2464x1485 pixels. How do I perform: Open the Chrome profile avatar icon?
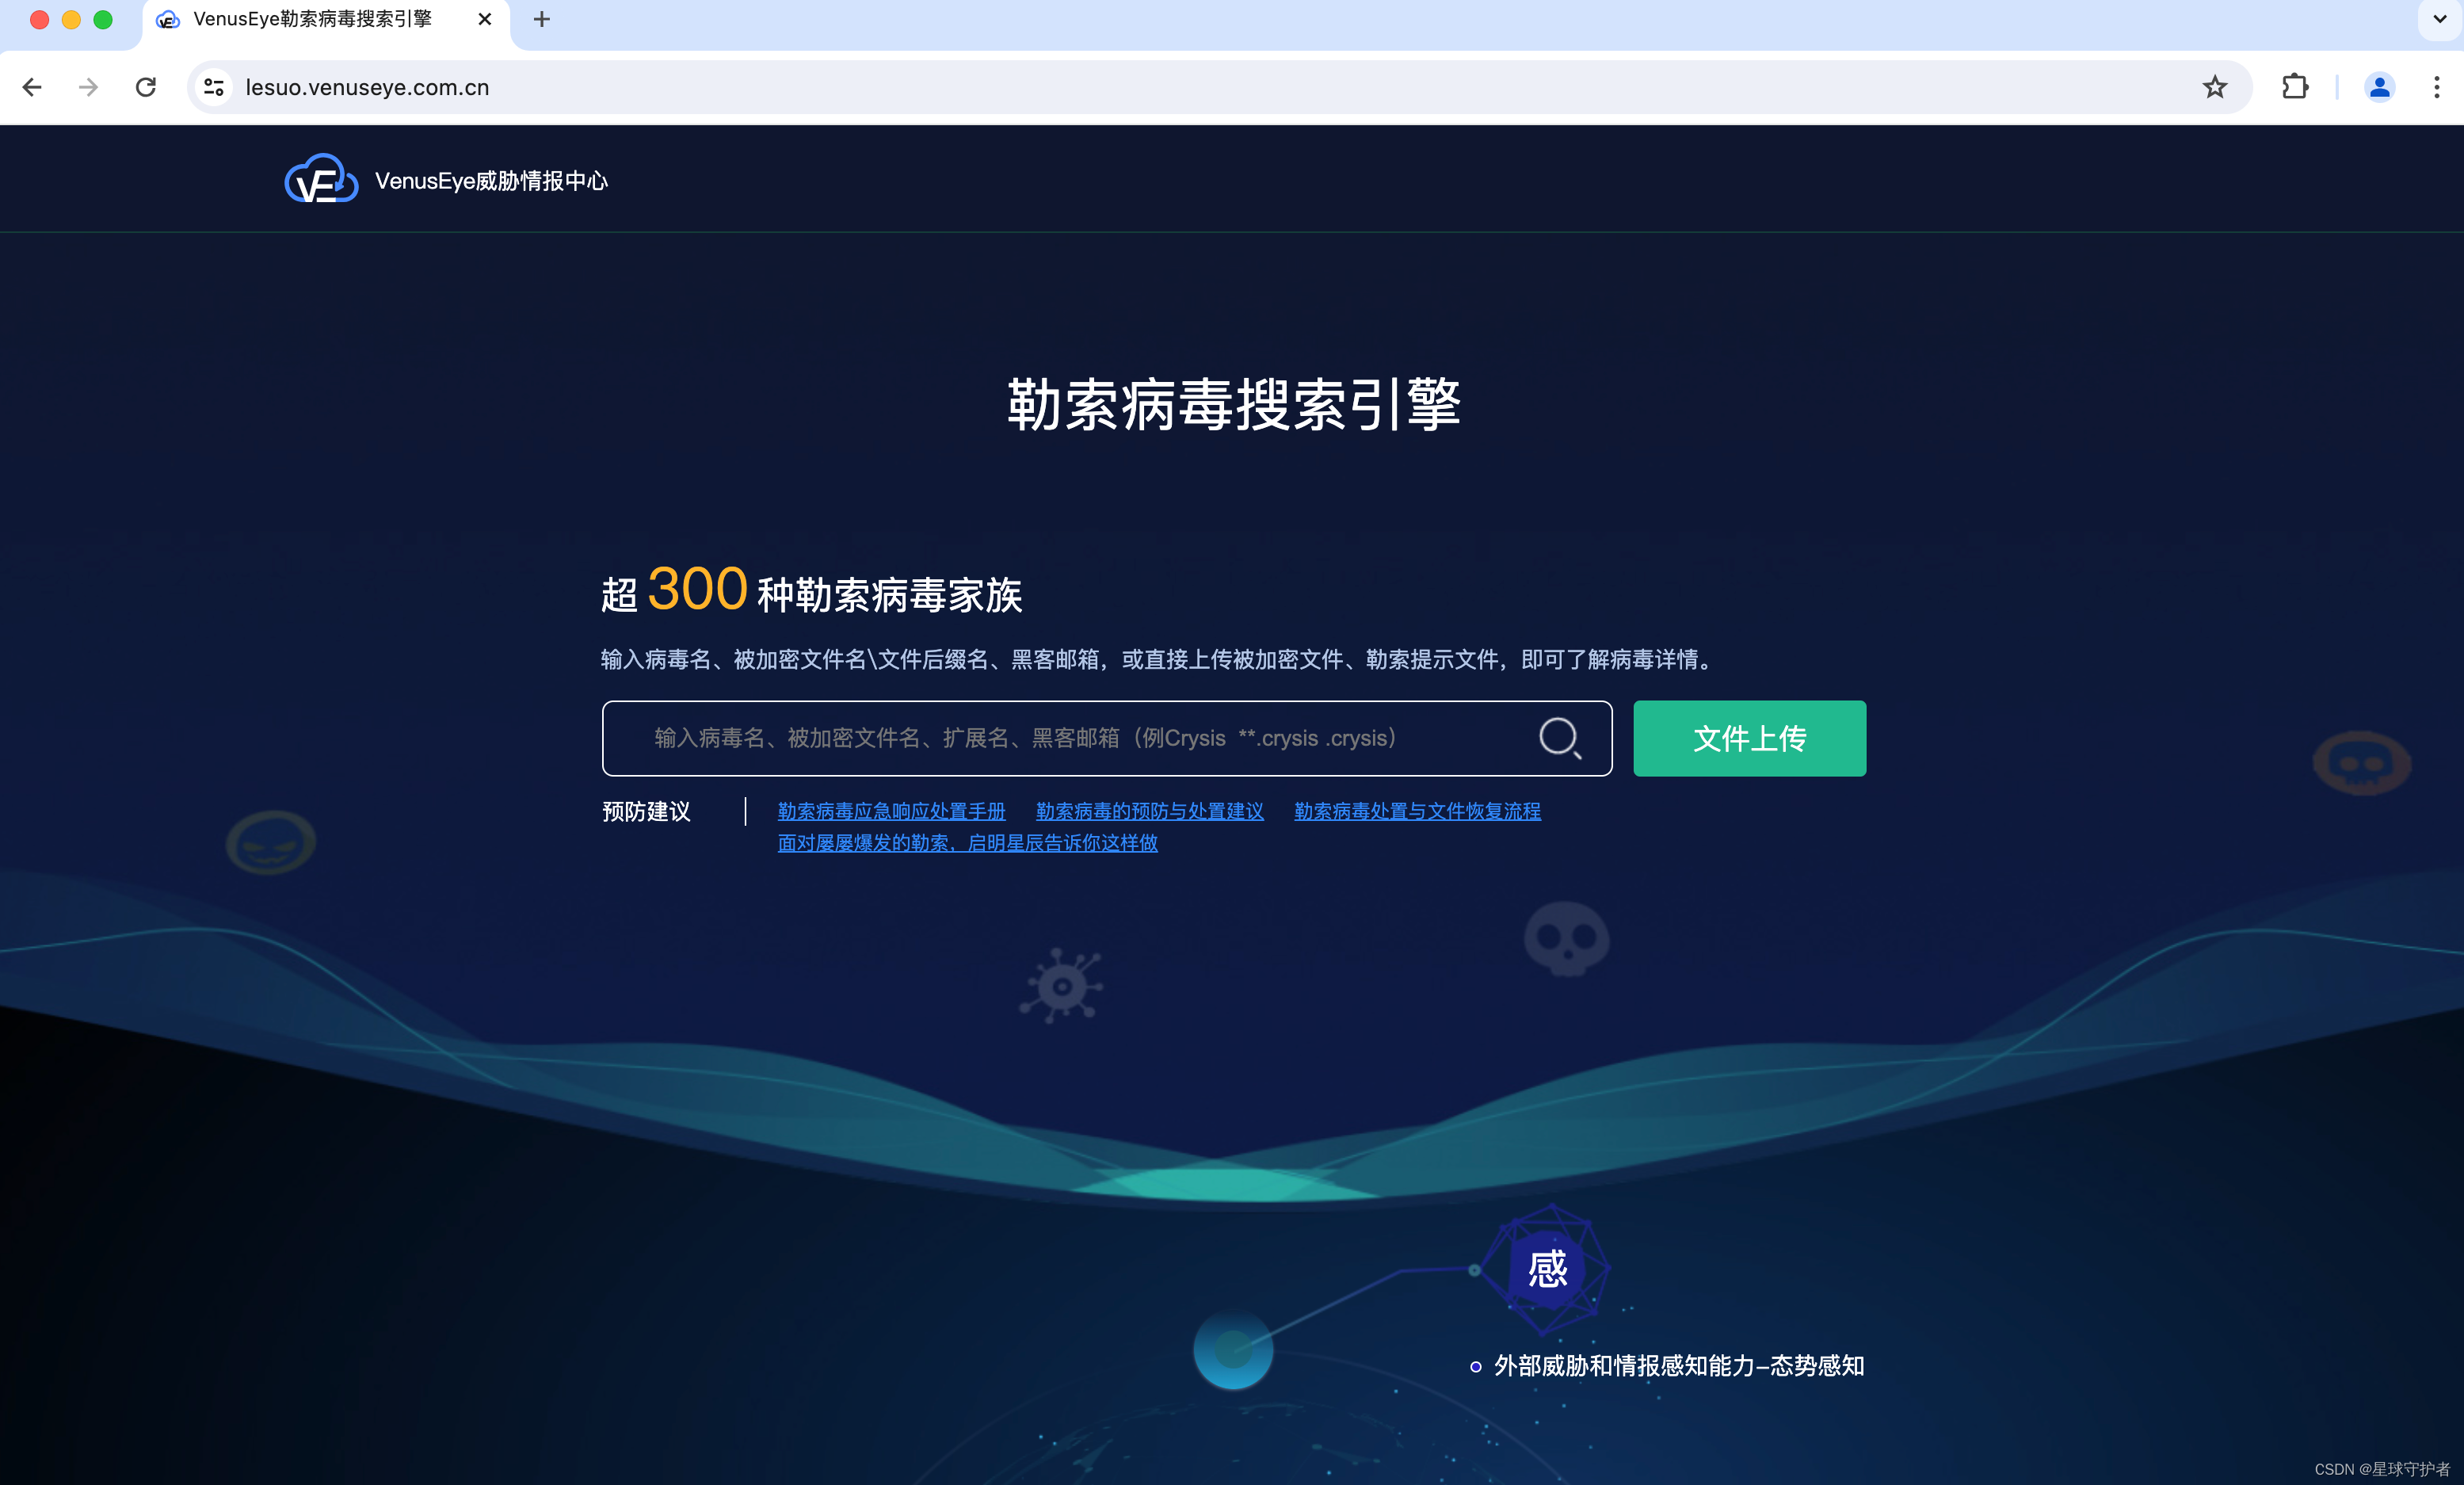2379,87
